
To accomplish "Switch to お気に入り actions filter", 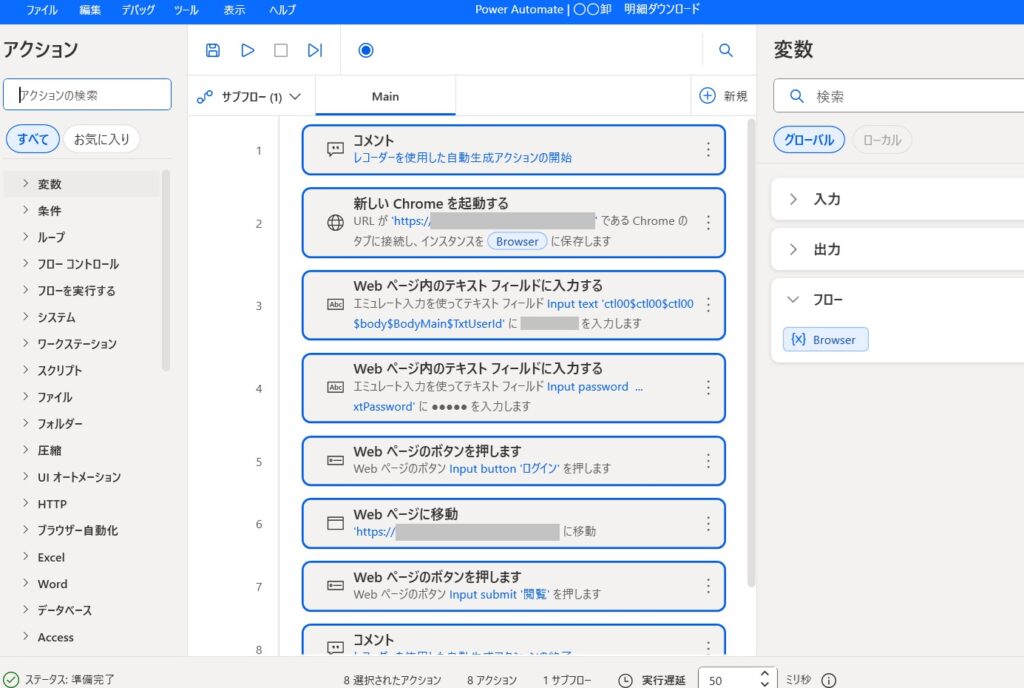I will pos(101,139).
